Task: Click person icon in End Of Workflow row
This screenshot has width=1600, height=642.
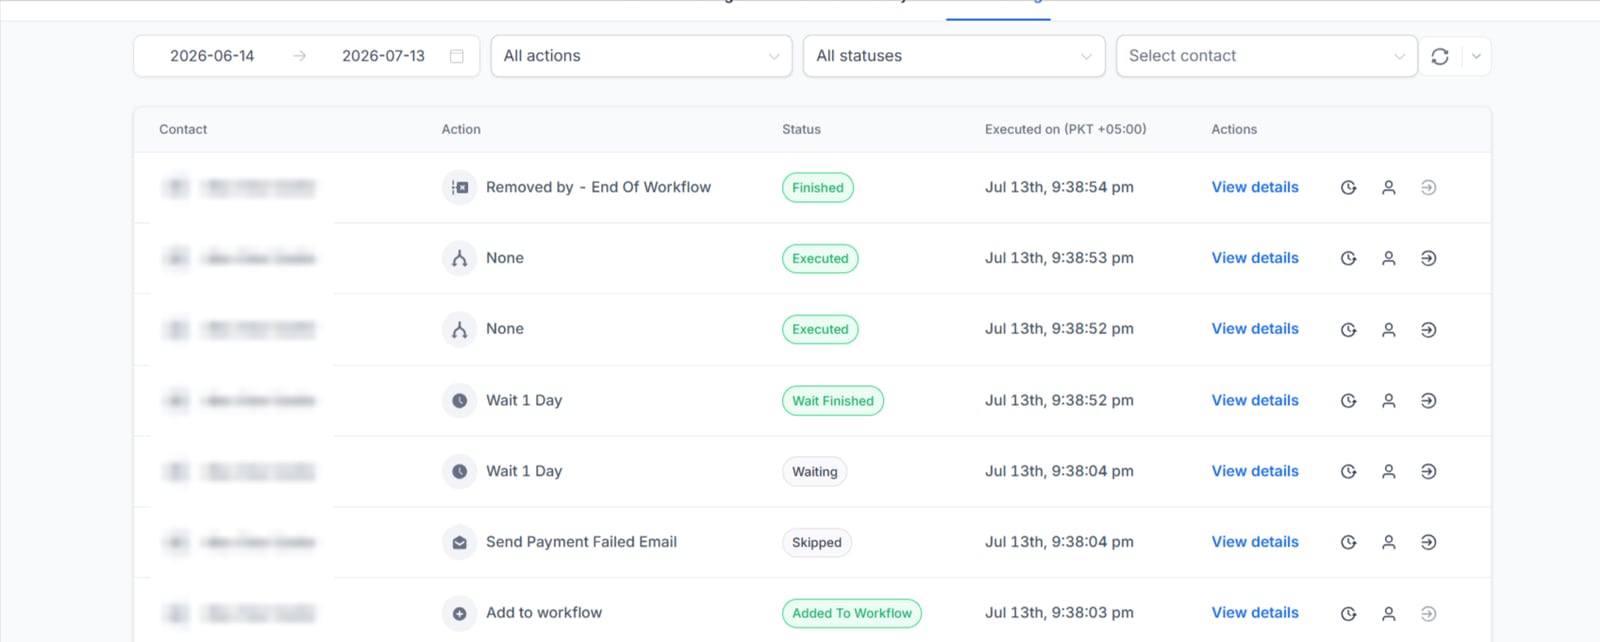Action: 1389,188
